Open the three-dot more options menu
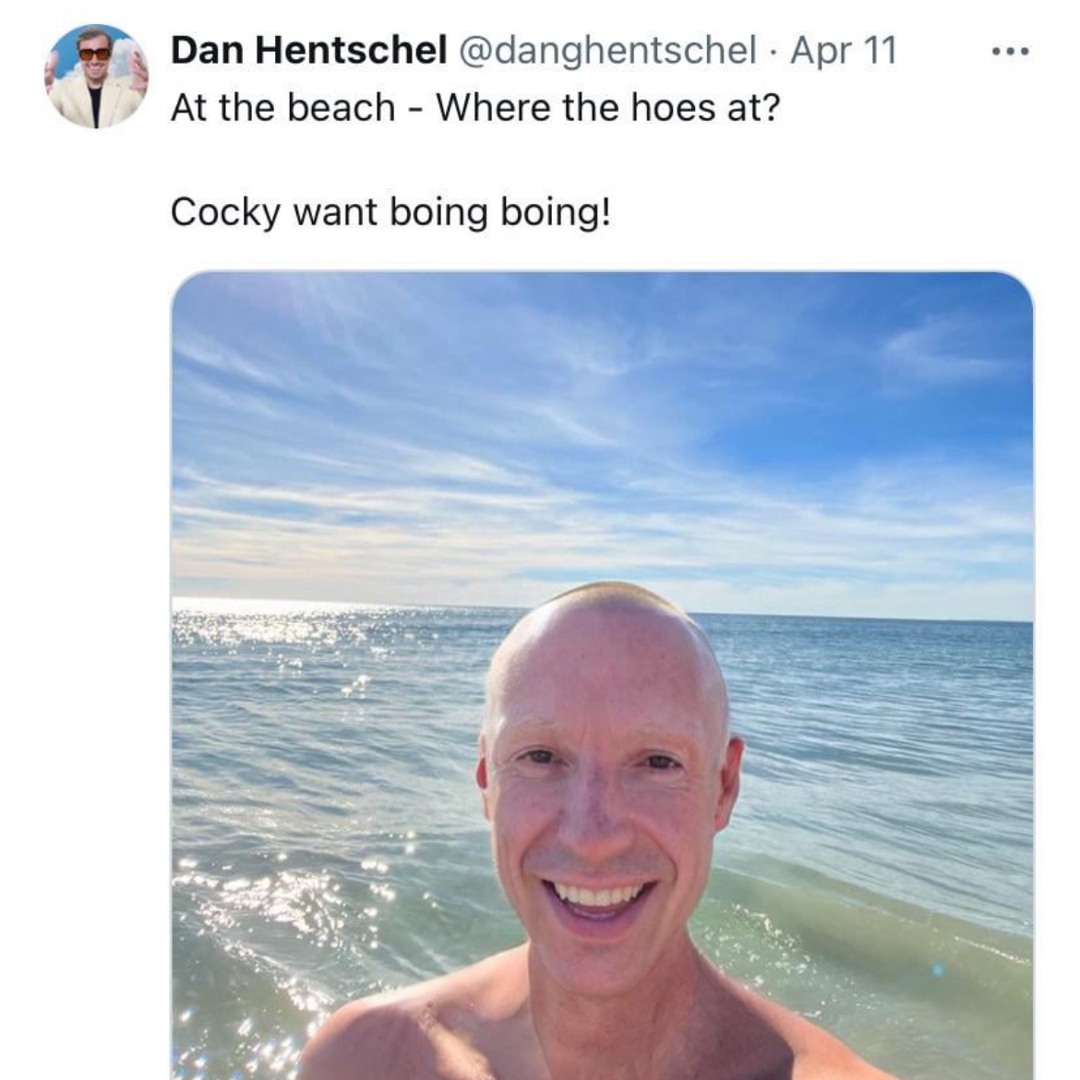 click(1010, 51)
